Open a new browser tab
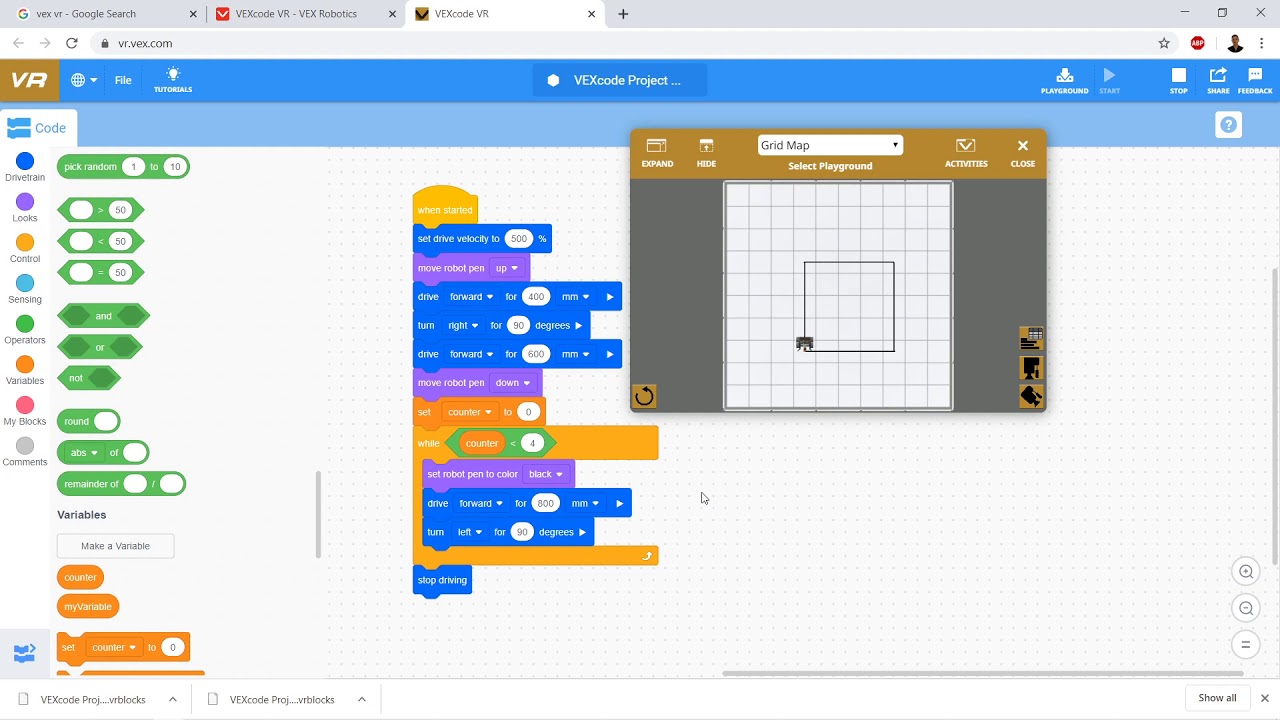Image resolution: width=1280 pixels, height=720 pixels. coord(624,14)
